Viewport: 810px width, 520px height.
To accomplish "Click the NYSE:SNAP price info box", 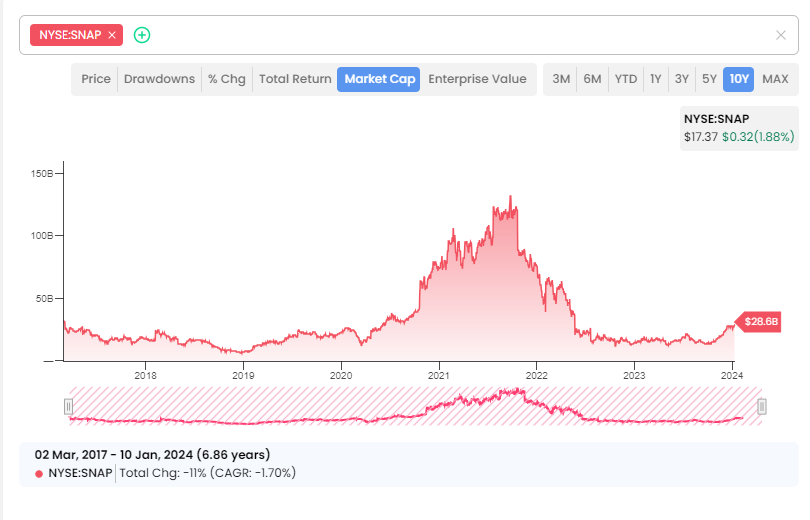I will (x=739, y=128).
